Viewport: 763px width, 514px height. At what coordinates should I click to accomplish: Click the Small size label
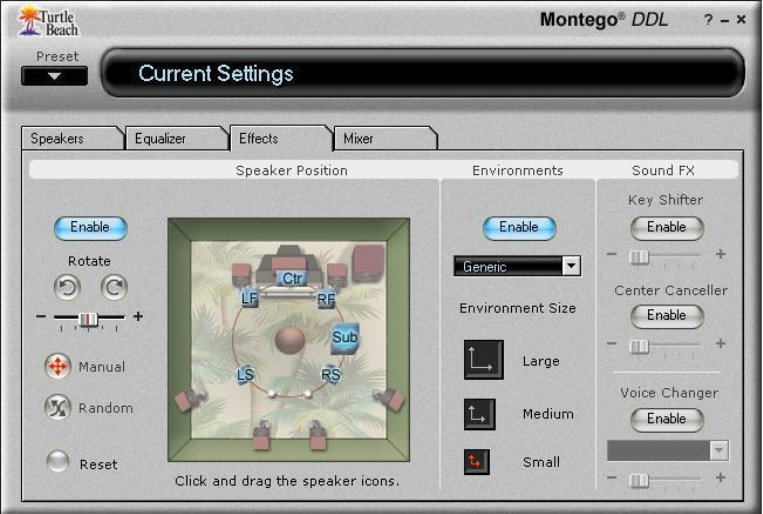point(541,462)
